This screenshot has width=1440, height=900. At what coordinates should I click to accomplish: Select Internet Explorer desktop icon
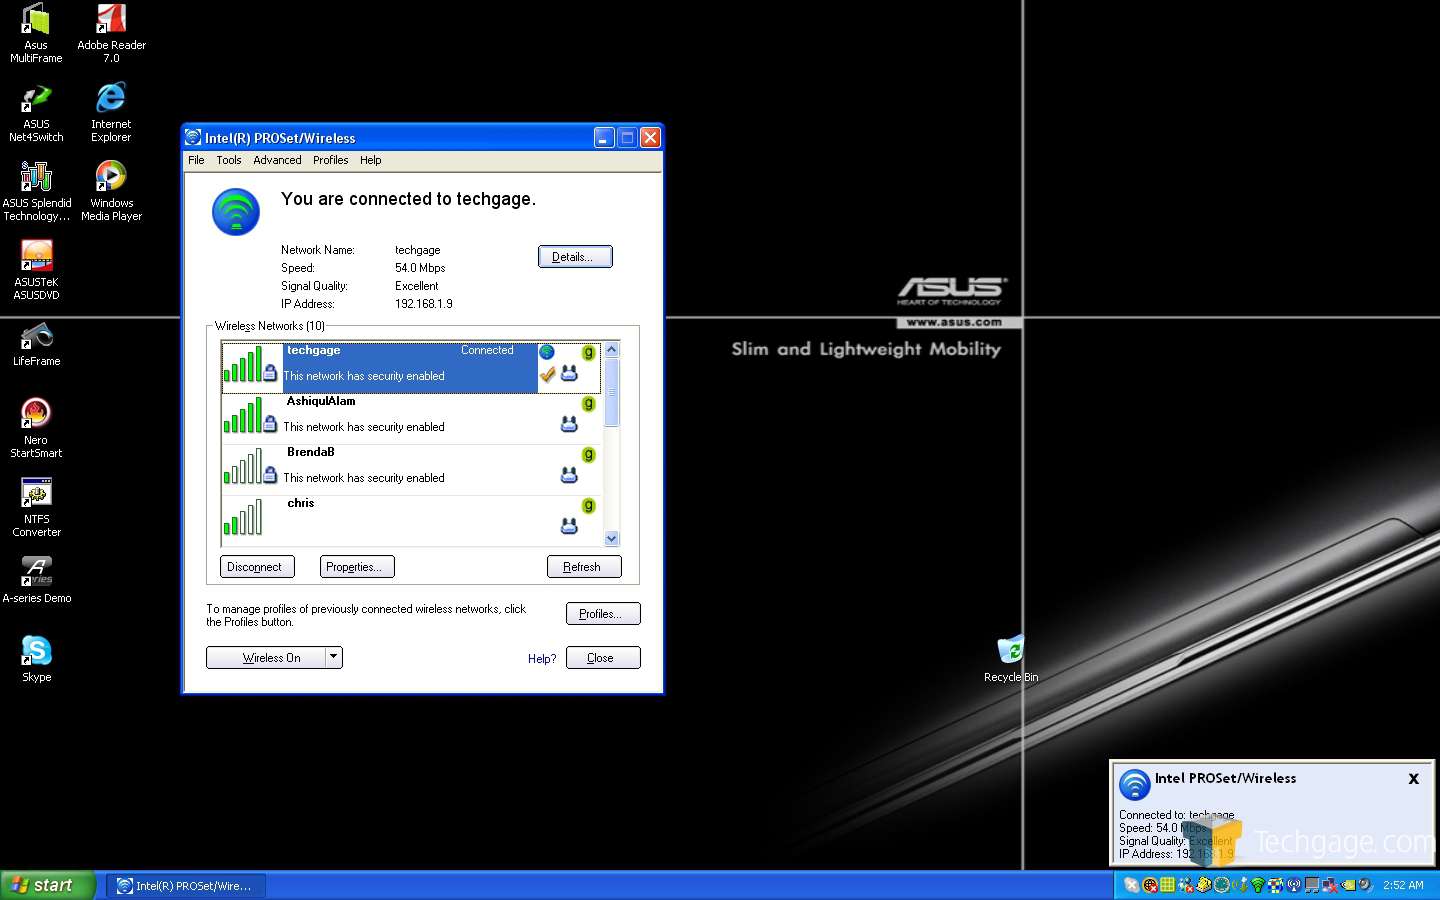pyautogui.click(x=111, y=113)
